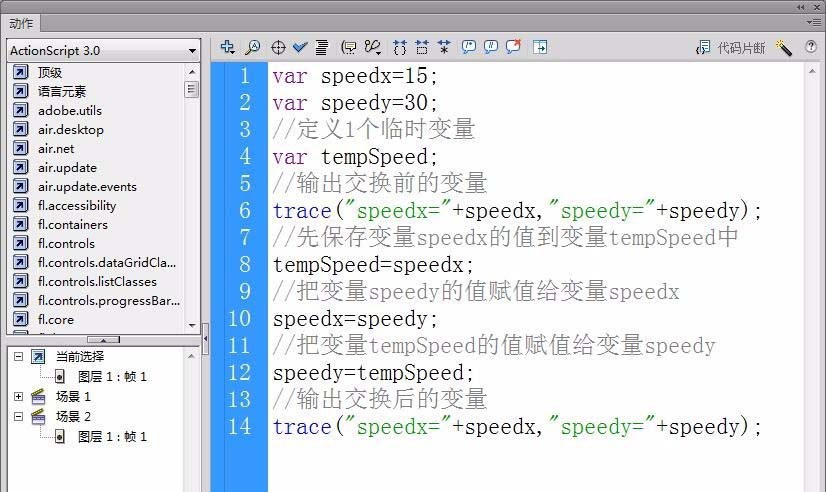Click the package icon beside adobe.utils

(20, 110)
